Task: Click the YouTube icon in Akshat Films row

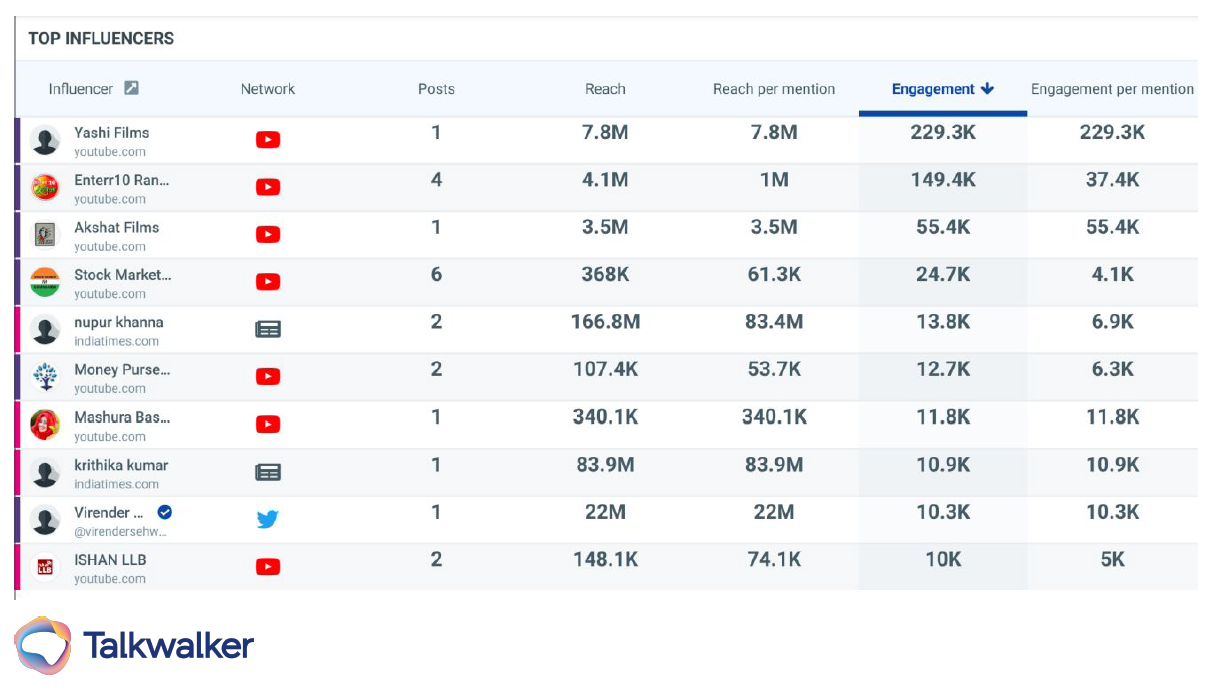Action: pyautogui.click(x=267, y=235)
